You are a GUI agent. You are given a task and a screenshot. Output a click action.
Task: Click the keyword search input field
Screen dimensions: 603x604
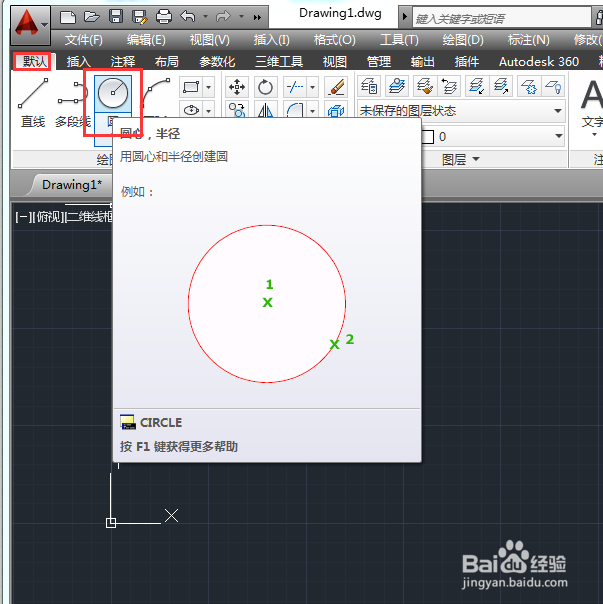pyautogui.click(x=502, y=18)
